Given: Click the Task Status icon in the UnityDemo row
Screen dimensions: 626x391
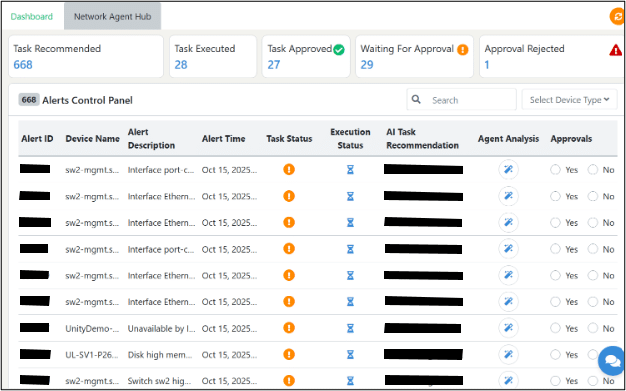Looking at the screenshot, I should (289, 328).
